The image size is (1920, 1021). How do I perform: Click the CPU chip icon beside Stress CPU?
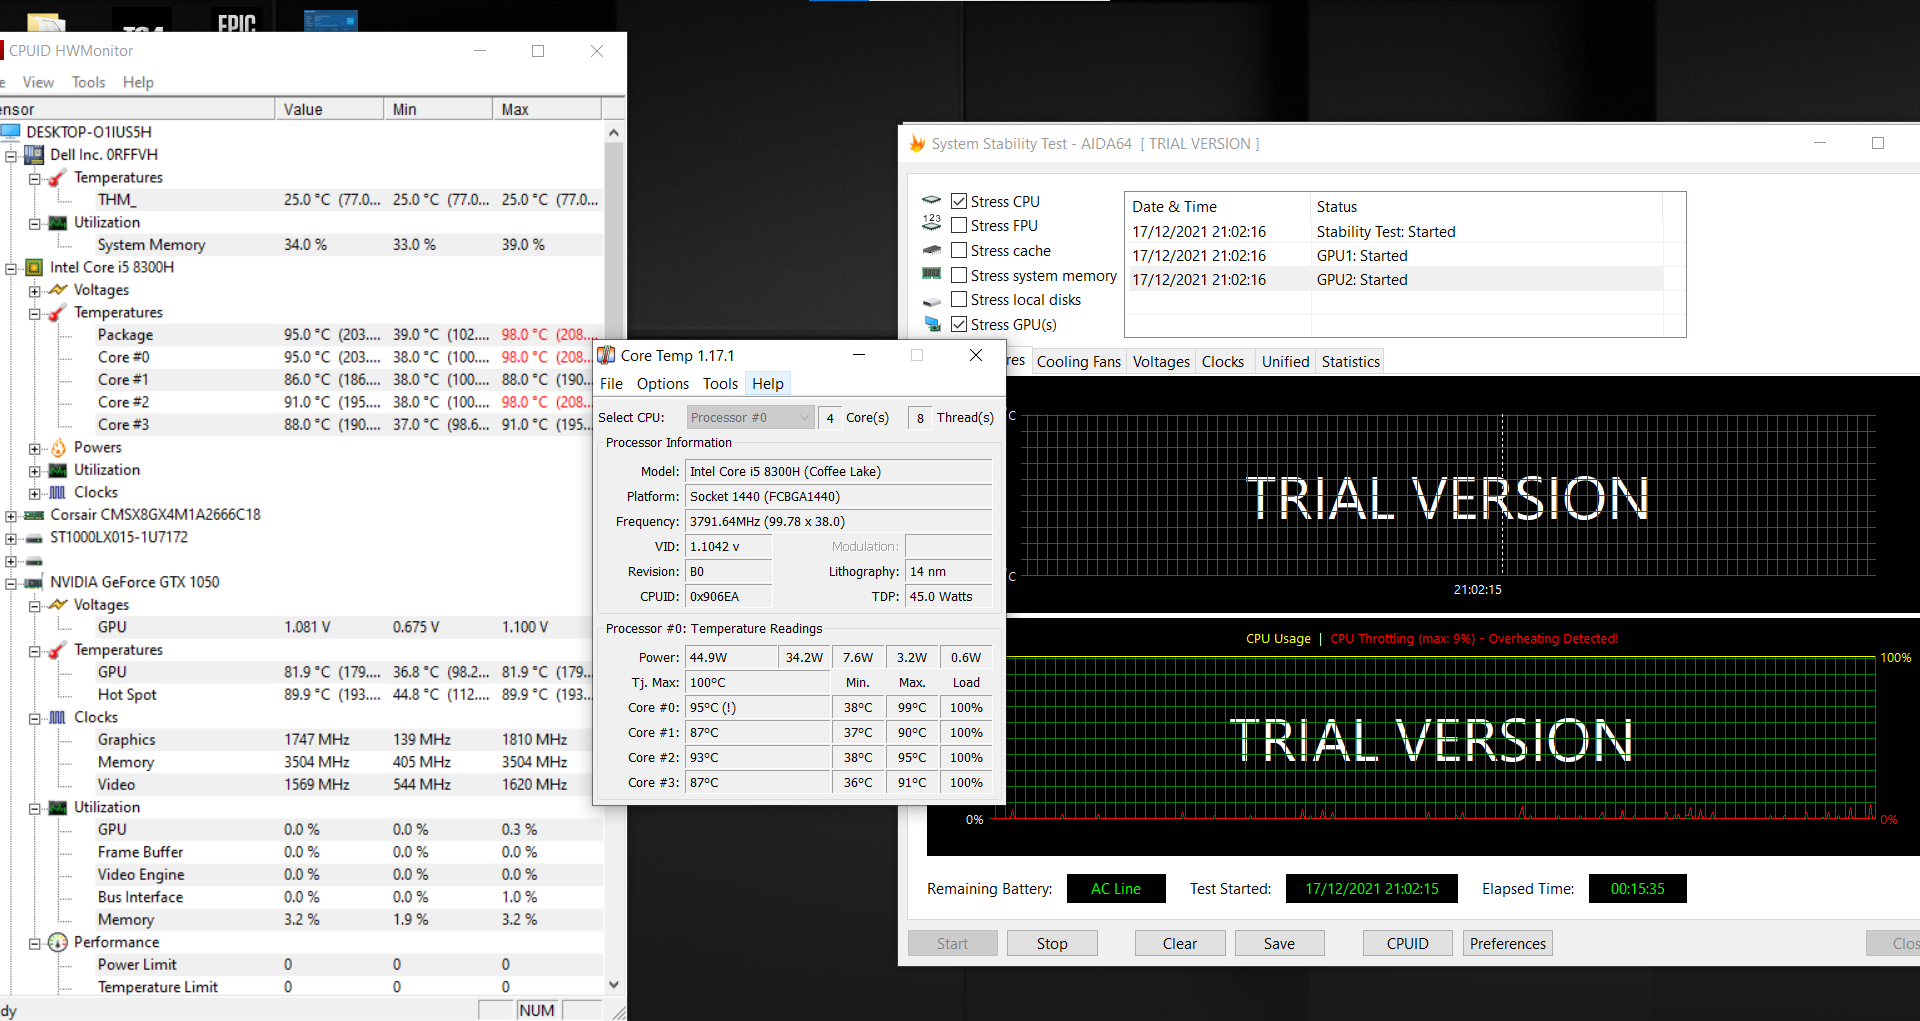[x=932, y=200]
